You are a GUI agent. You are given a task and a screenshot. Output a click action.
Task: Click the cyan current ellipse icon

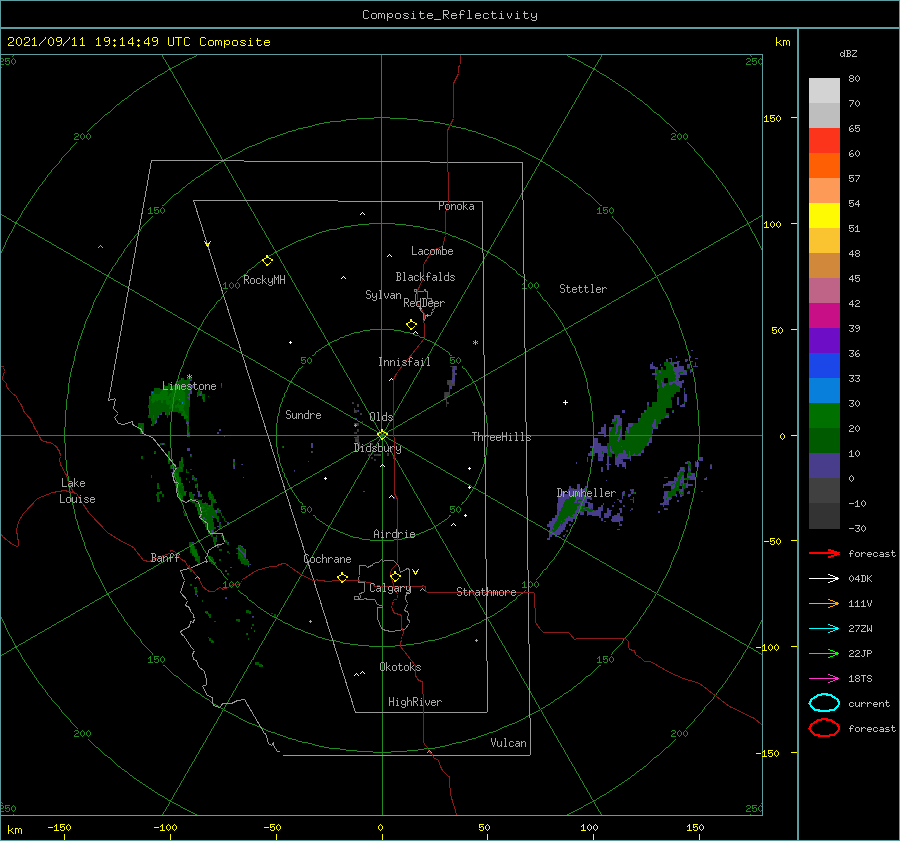tap(824, 703)
